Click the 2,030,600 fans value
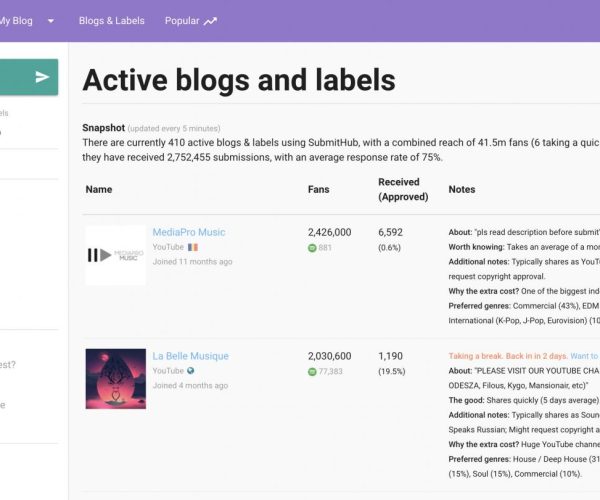This screenshot has width=600, height=500. click(329, 356)
